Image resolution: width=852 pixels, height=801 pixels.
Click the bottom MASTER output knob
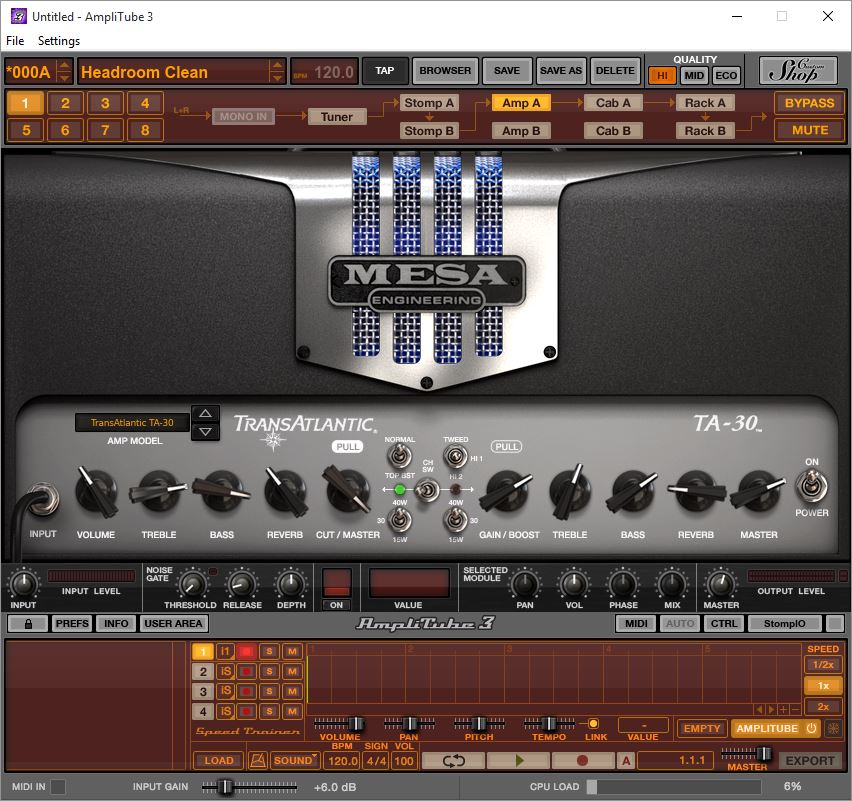tap(721, 584)
